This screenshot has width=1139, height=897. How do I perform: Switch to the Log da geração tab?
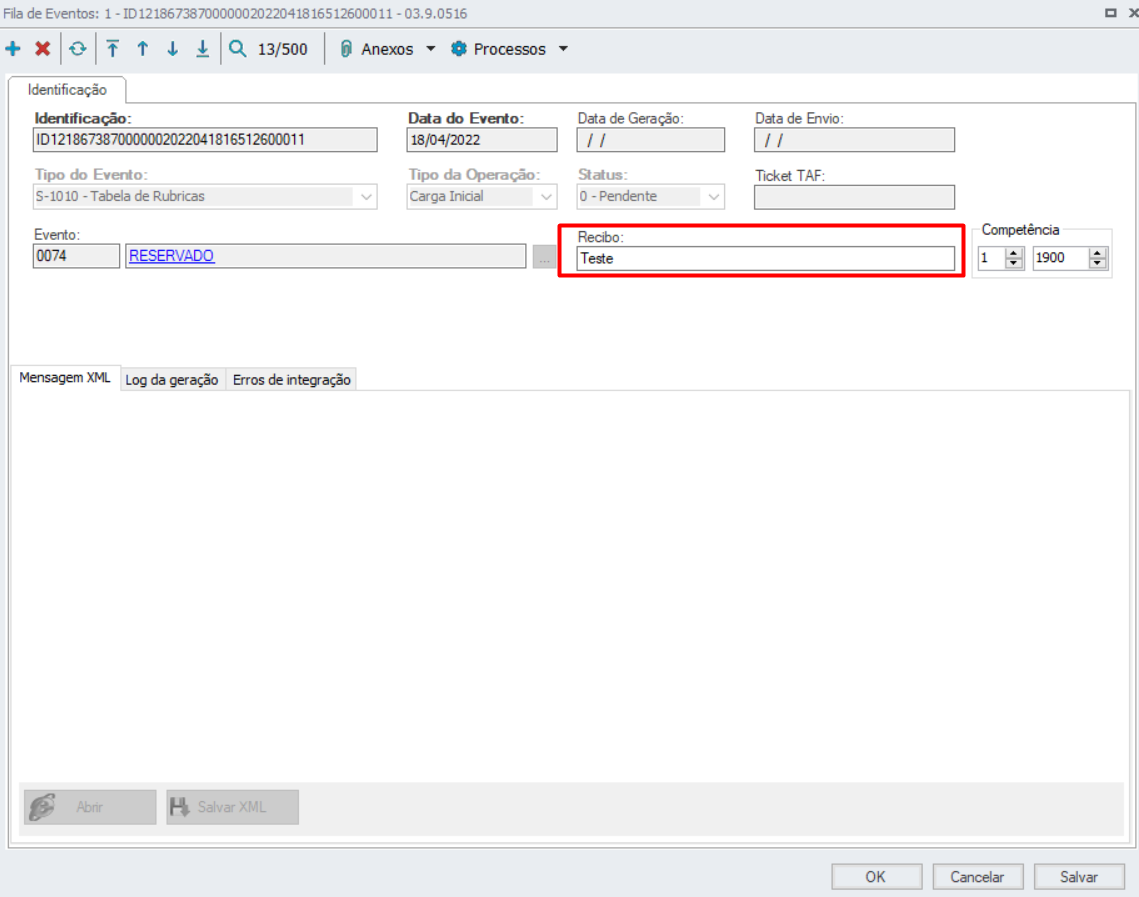coord(172,380)
